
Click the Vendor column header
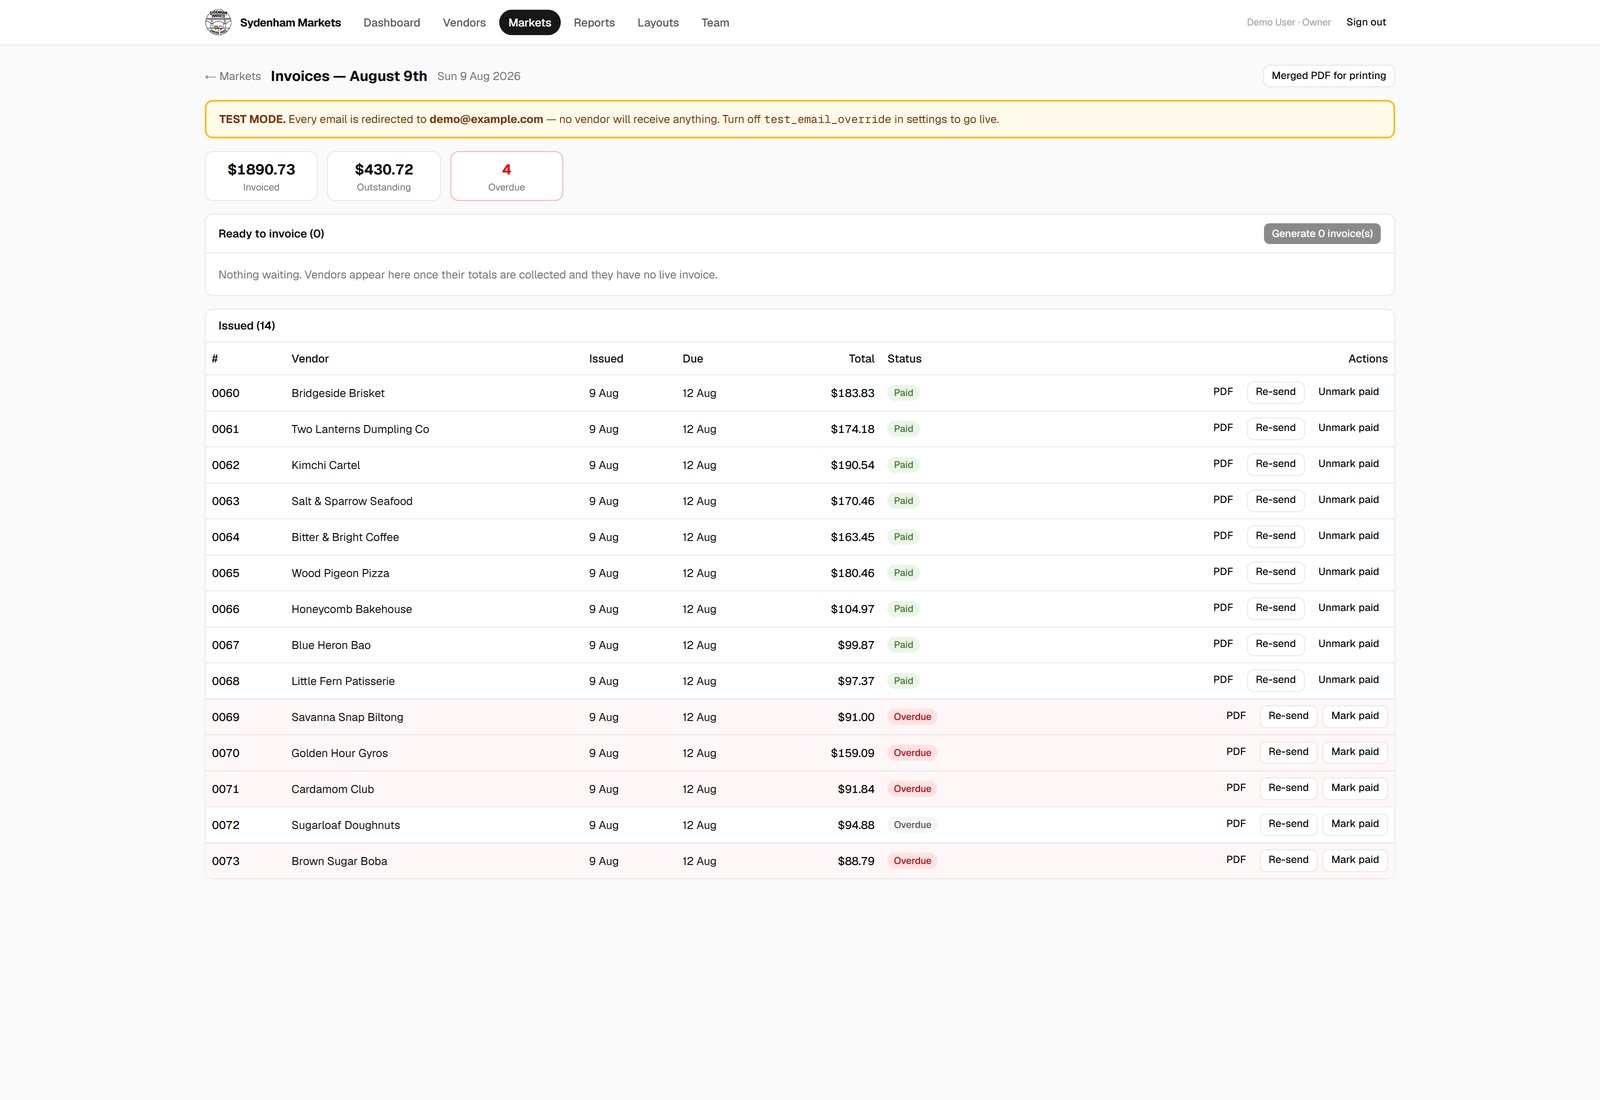[x=310, y=359]
